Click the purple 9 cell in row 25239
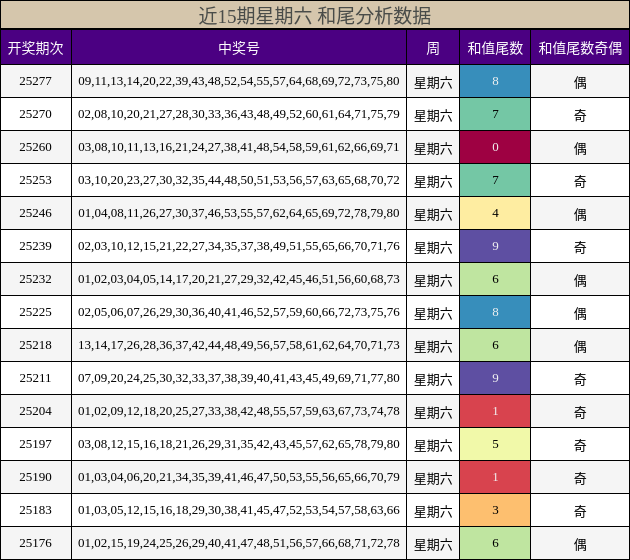Viewport: 630px width, 560px height. 495,246
